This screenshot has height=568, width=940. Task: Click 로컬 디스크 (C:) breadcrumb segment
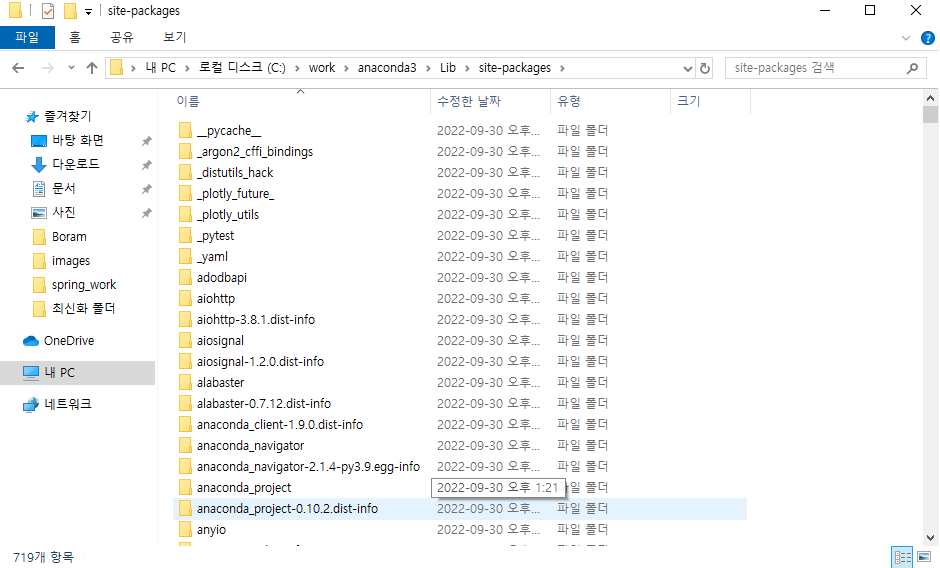(x=242, y=68)
